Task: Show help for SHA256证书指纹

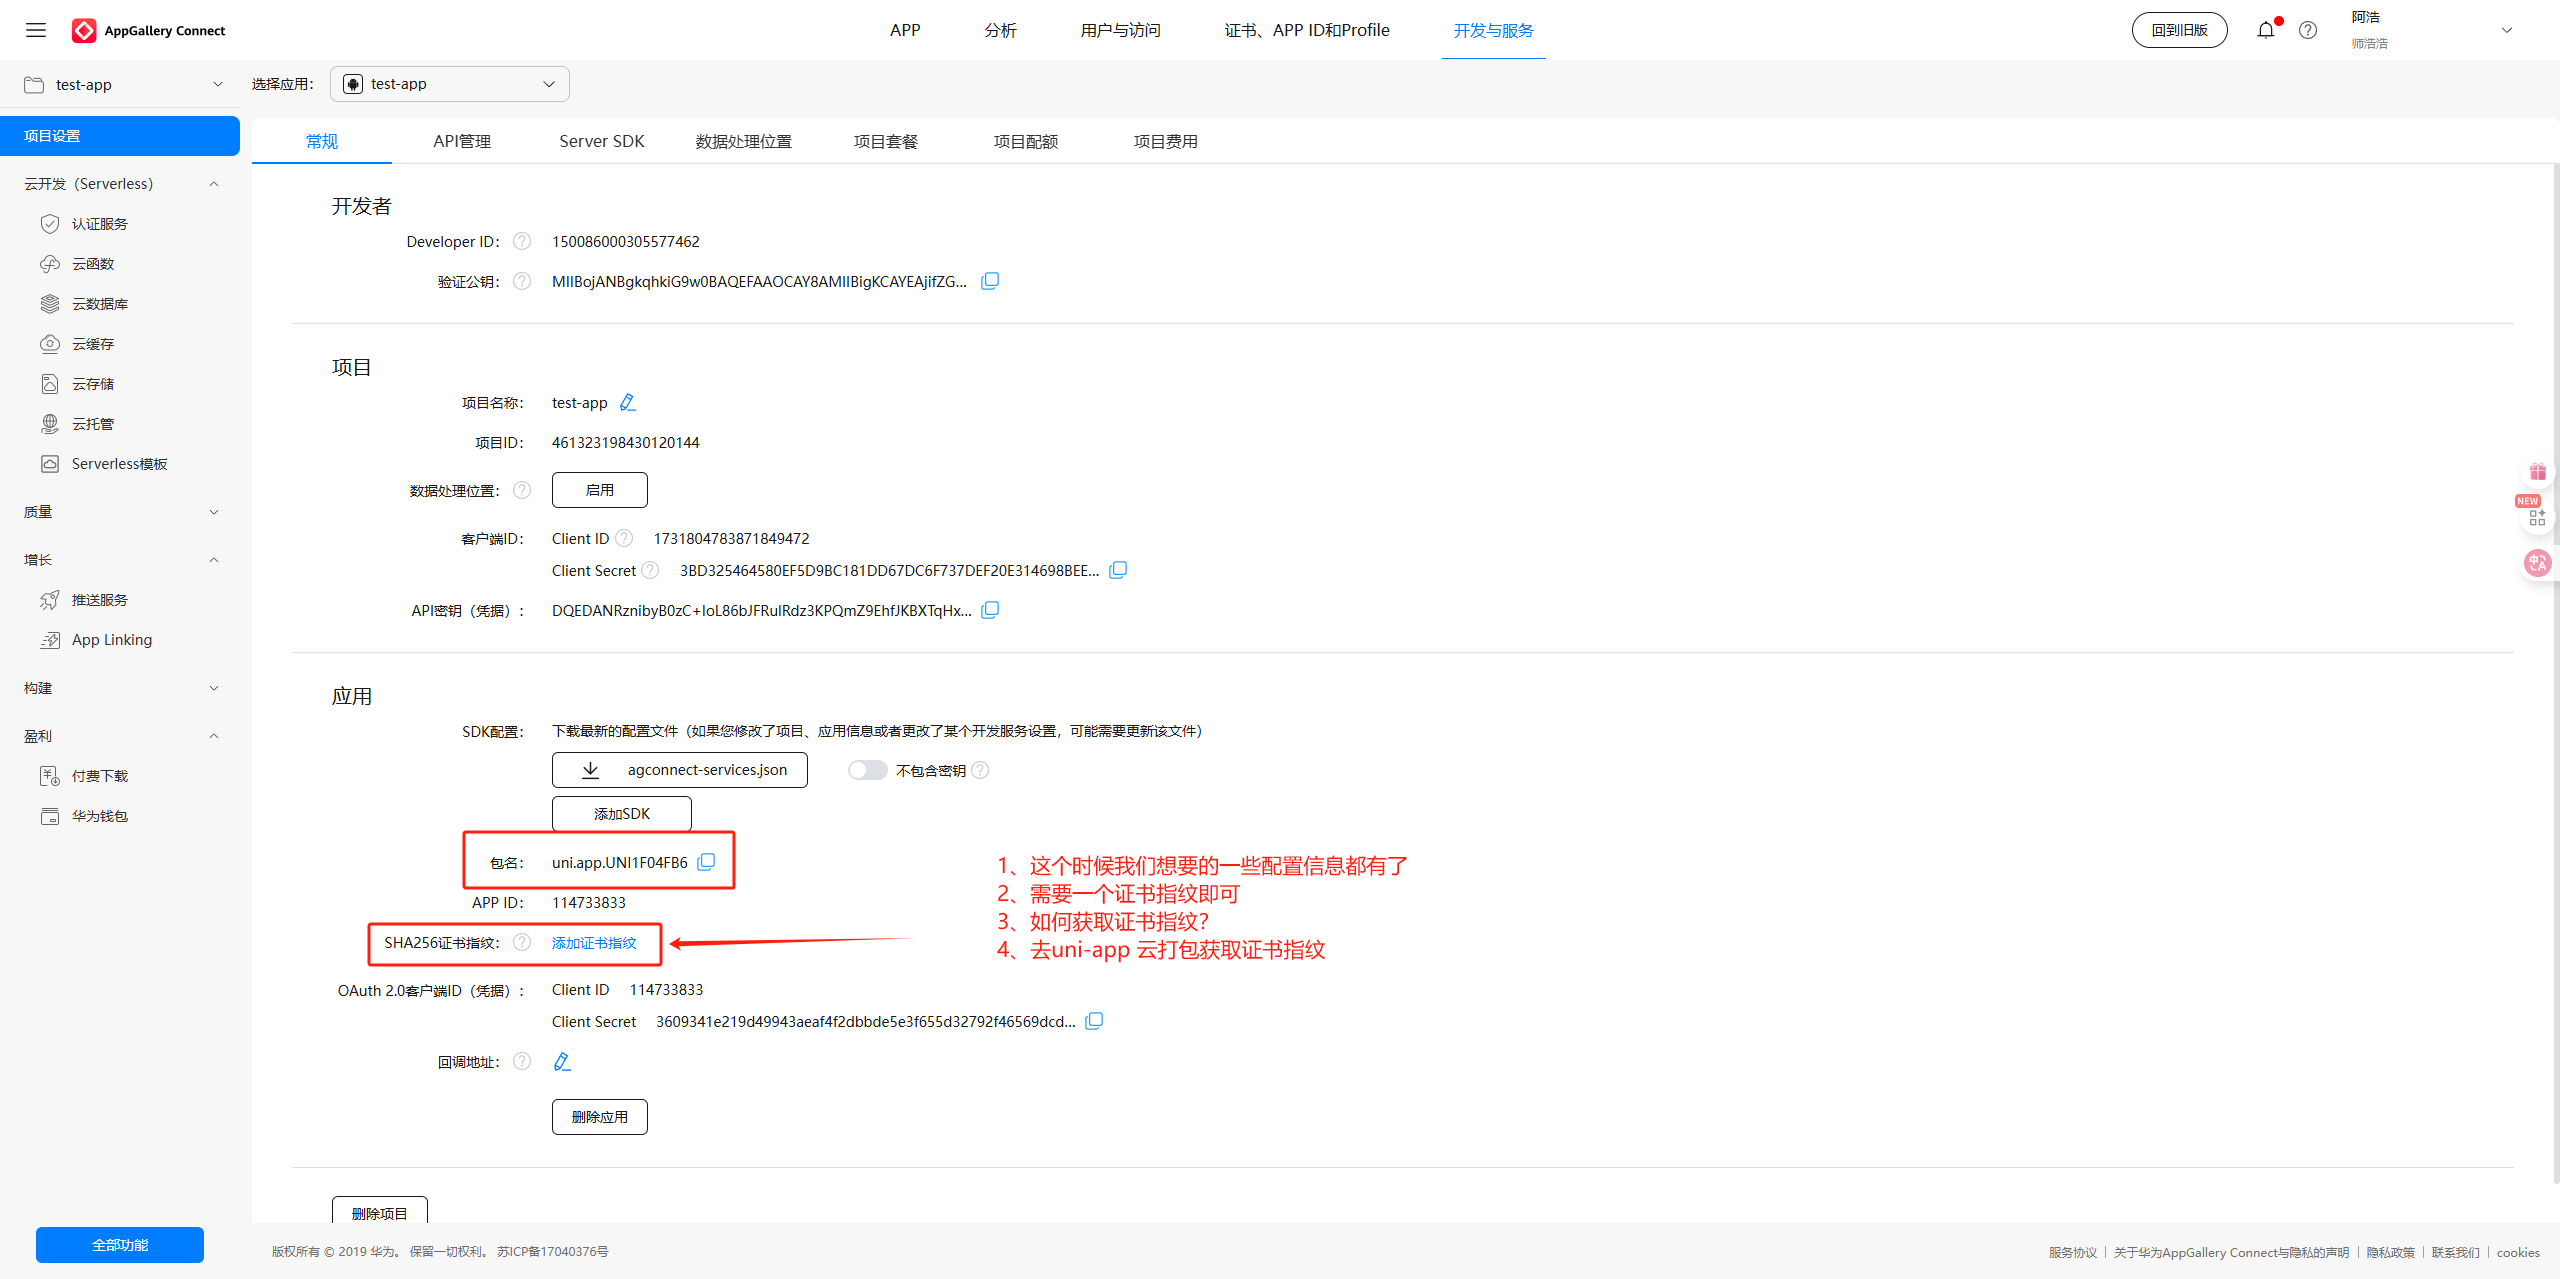Action: pos(522,942)
